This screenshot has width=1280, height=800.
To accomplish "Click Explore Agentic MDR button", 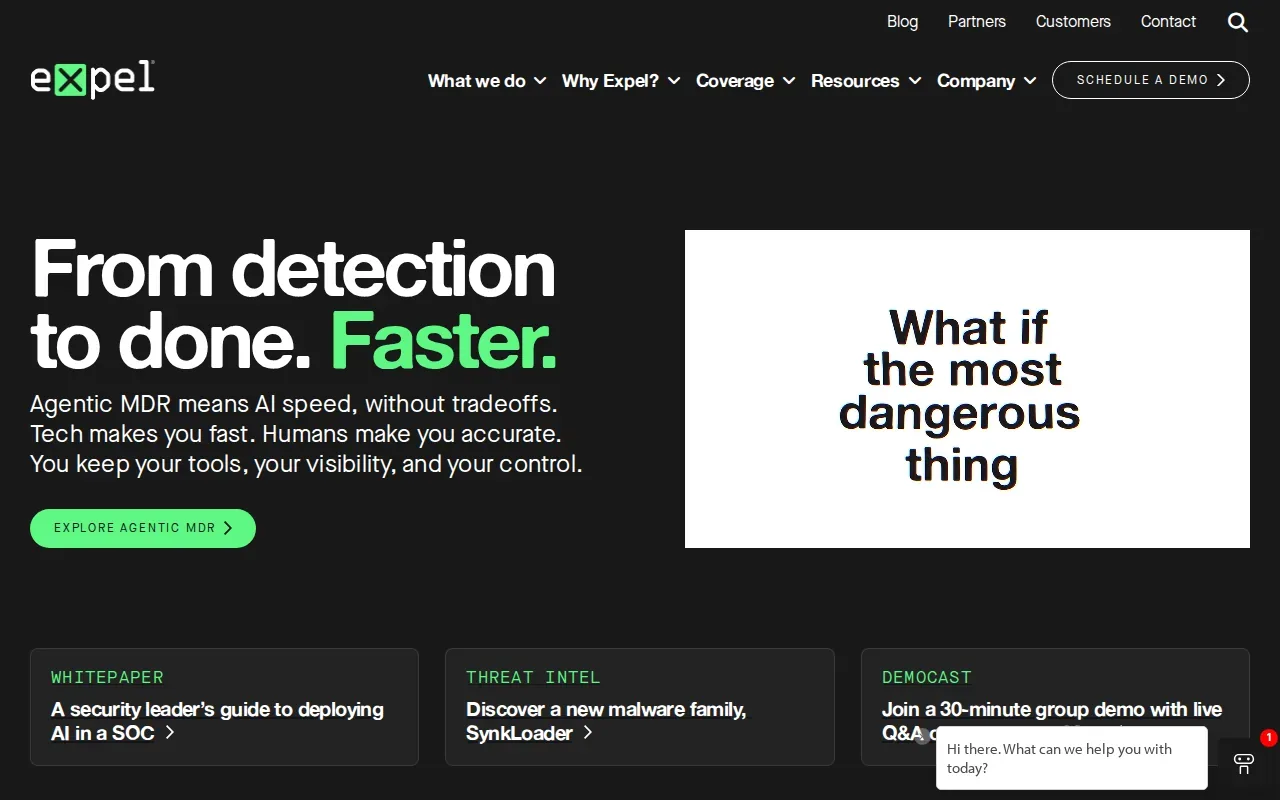I will (143, 528).
